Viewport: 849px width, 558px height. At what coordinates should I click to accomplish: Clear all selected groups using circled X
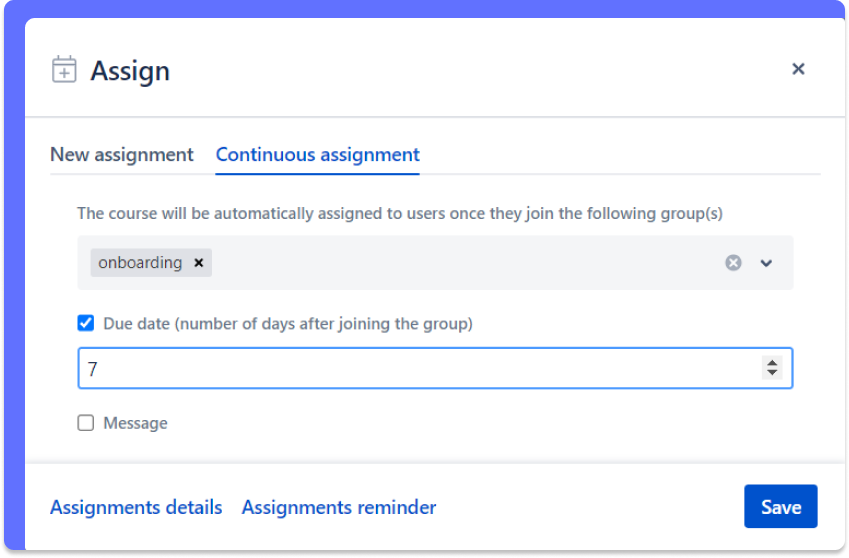point(733,263)
